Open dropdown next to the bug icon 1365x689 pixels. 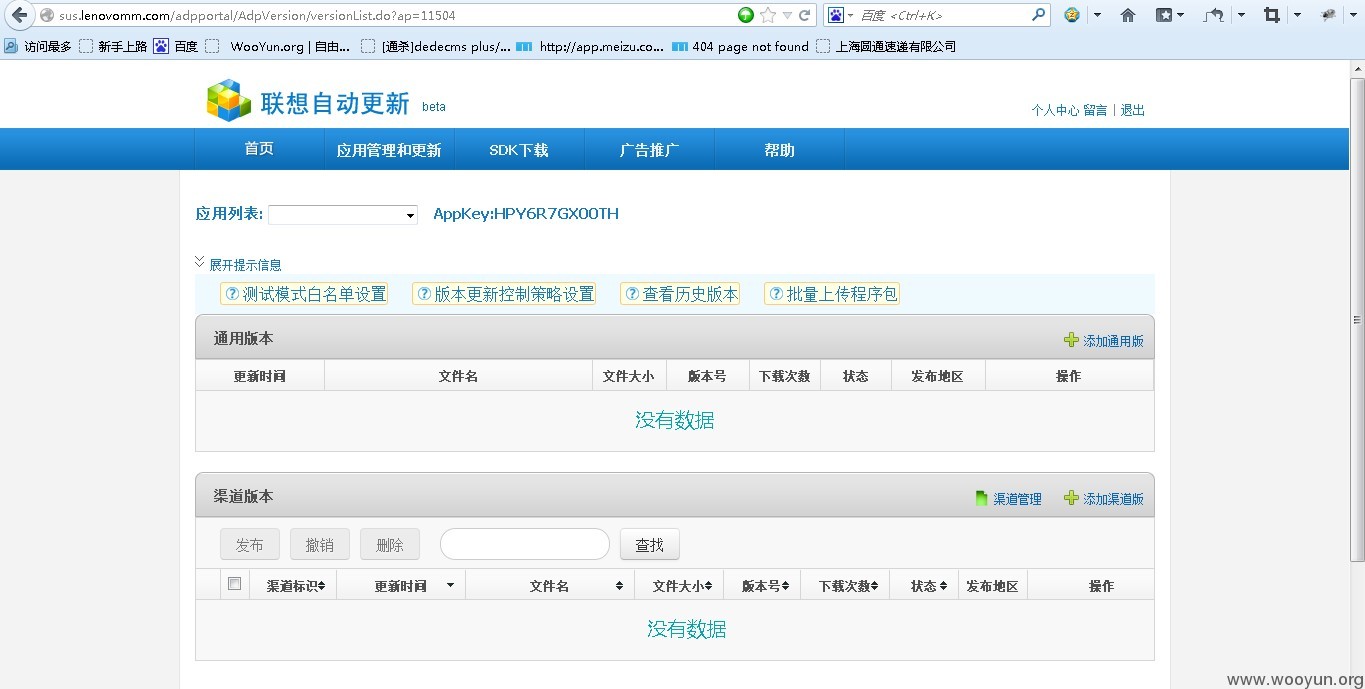tap(1354, 15)
